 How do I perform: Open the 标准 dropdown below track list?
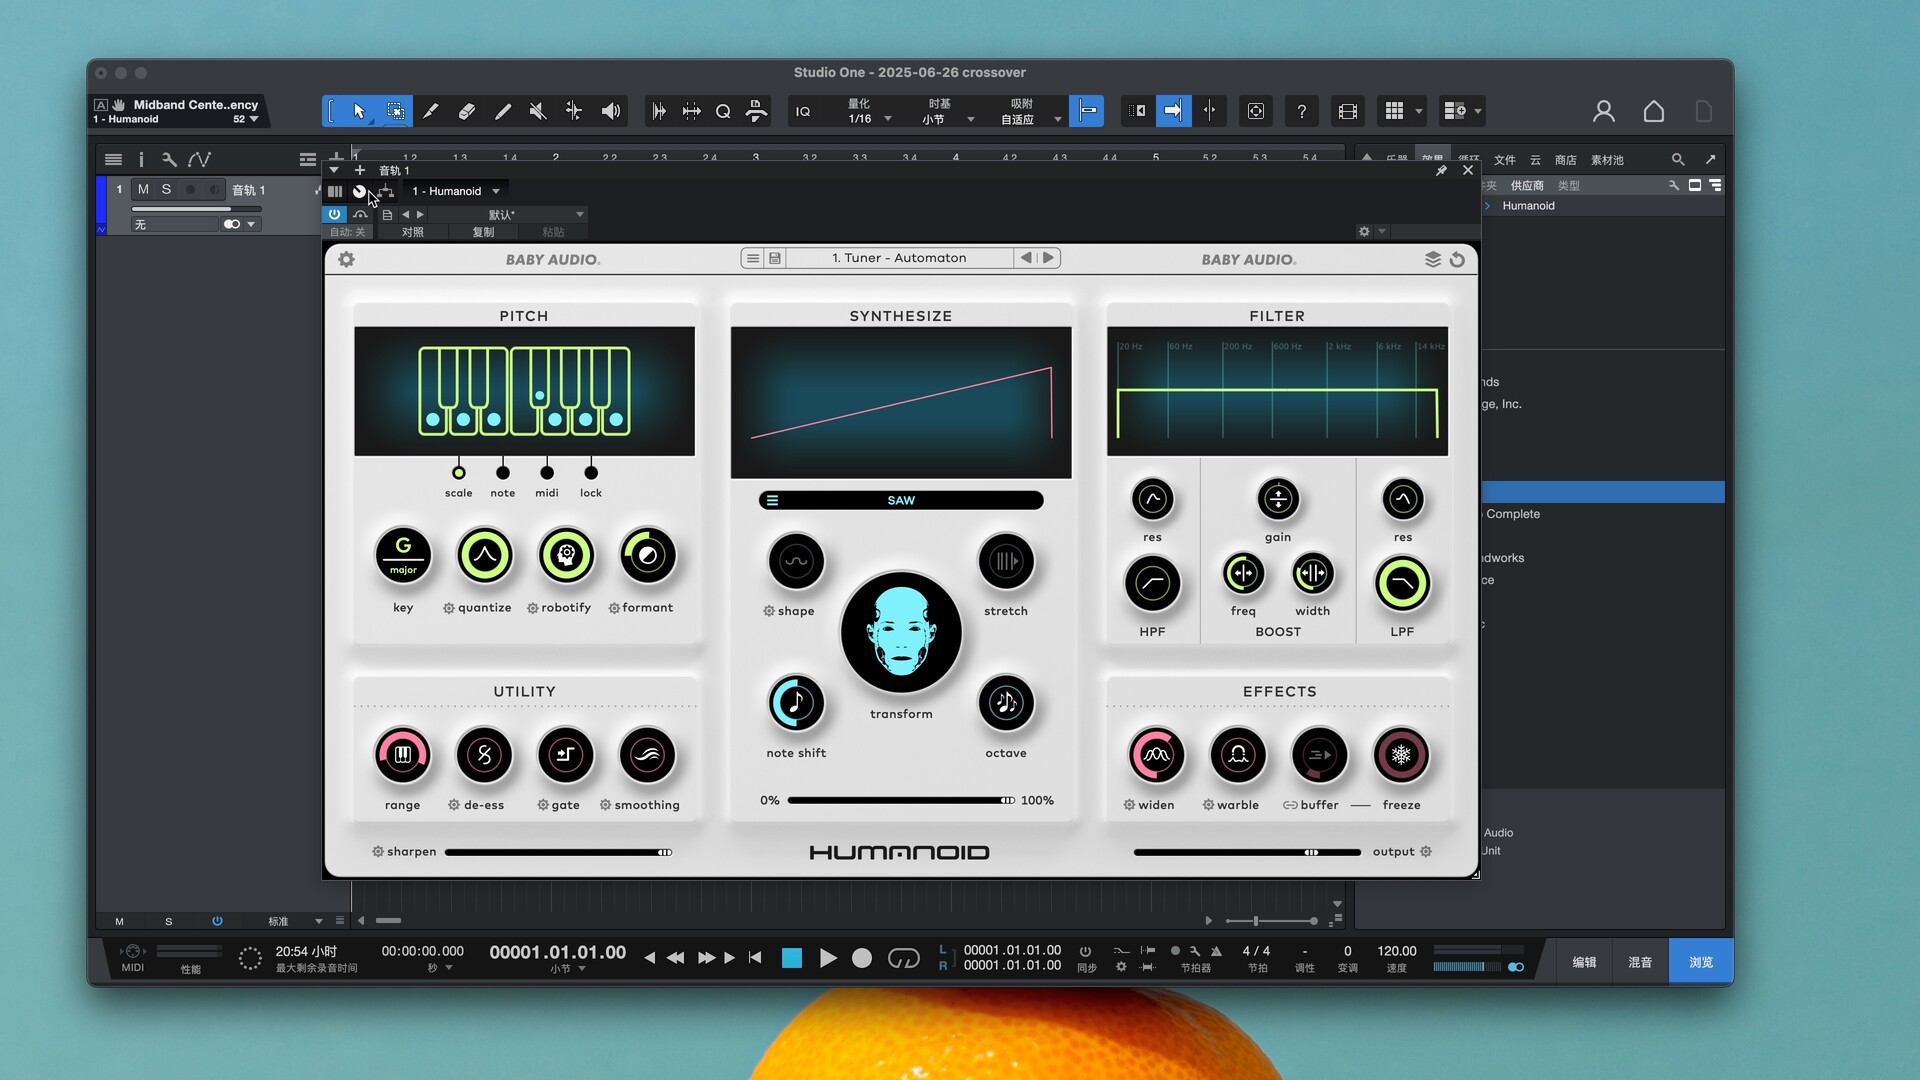coord(294,921)
